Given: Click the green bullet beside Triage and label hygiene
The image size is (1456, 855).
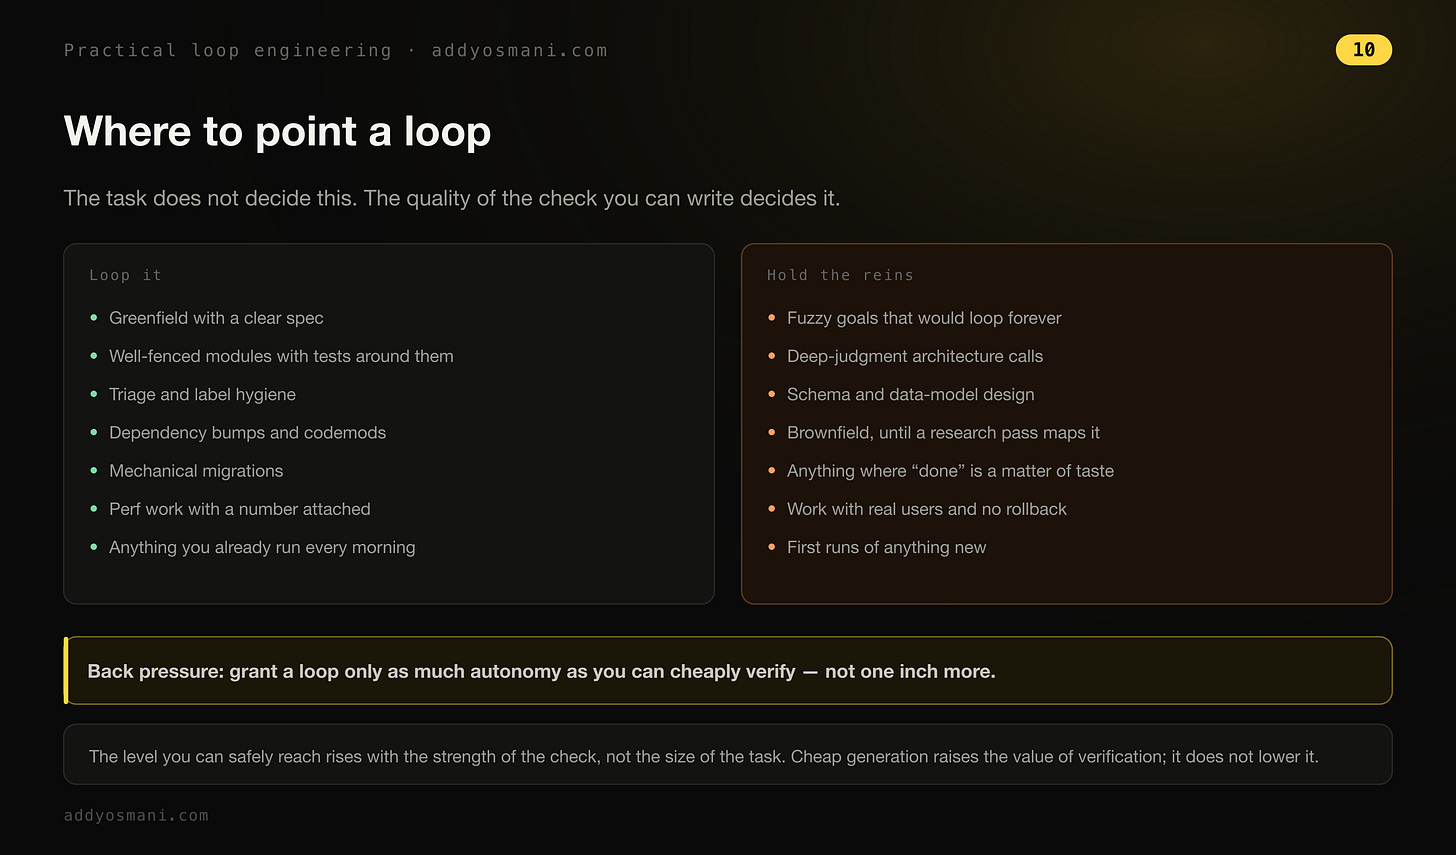Looking at the screenshot, I should tap(94, 394).
